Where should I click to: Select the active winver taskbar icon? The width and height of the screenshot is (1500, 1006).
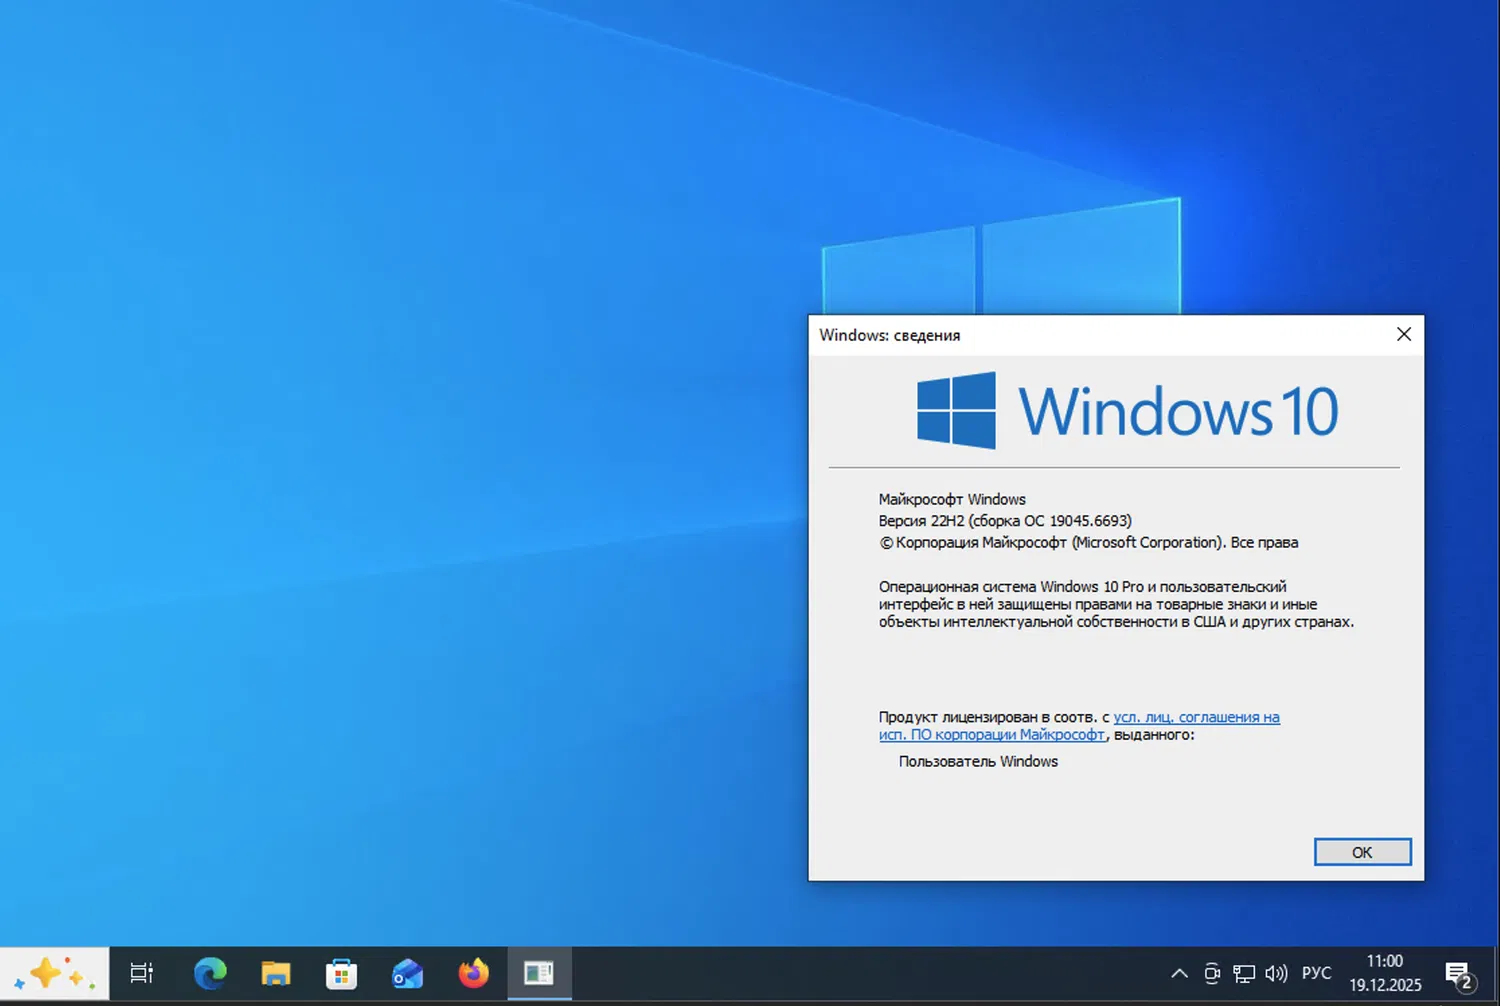tap(539, 973)
